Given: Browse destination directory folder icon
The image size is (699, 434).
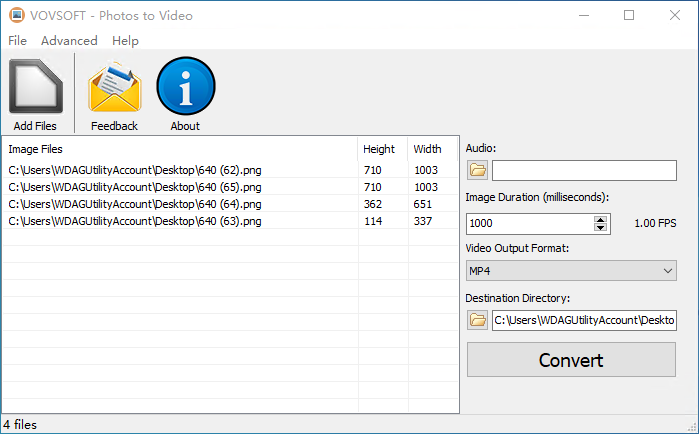Looking at the screenshot, I should [477, 320].
